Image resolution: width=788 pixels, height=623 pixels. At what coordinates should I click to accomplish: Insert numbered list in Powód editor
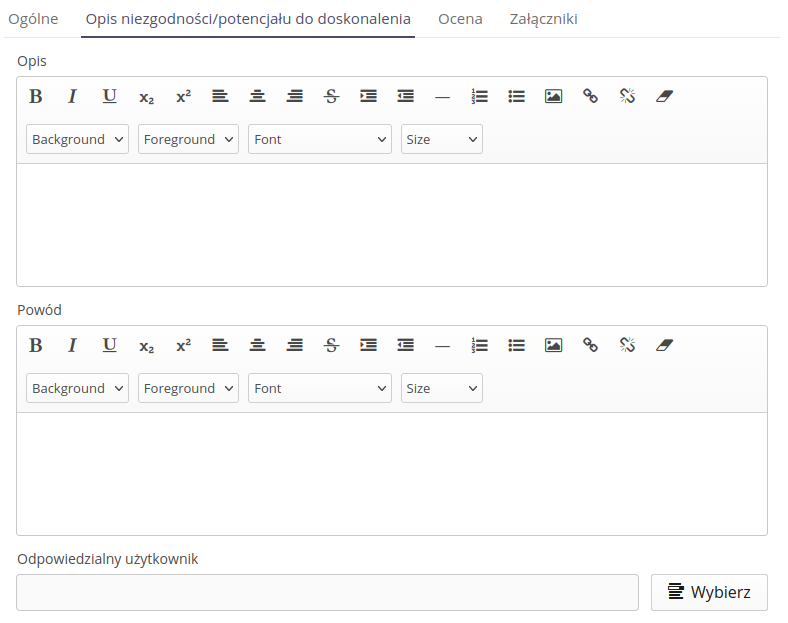coord(480,345)
